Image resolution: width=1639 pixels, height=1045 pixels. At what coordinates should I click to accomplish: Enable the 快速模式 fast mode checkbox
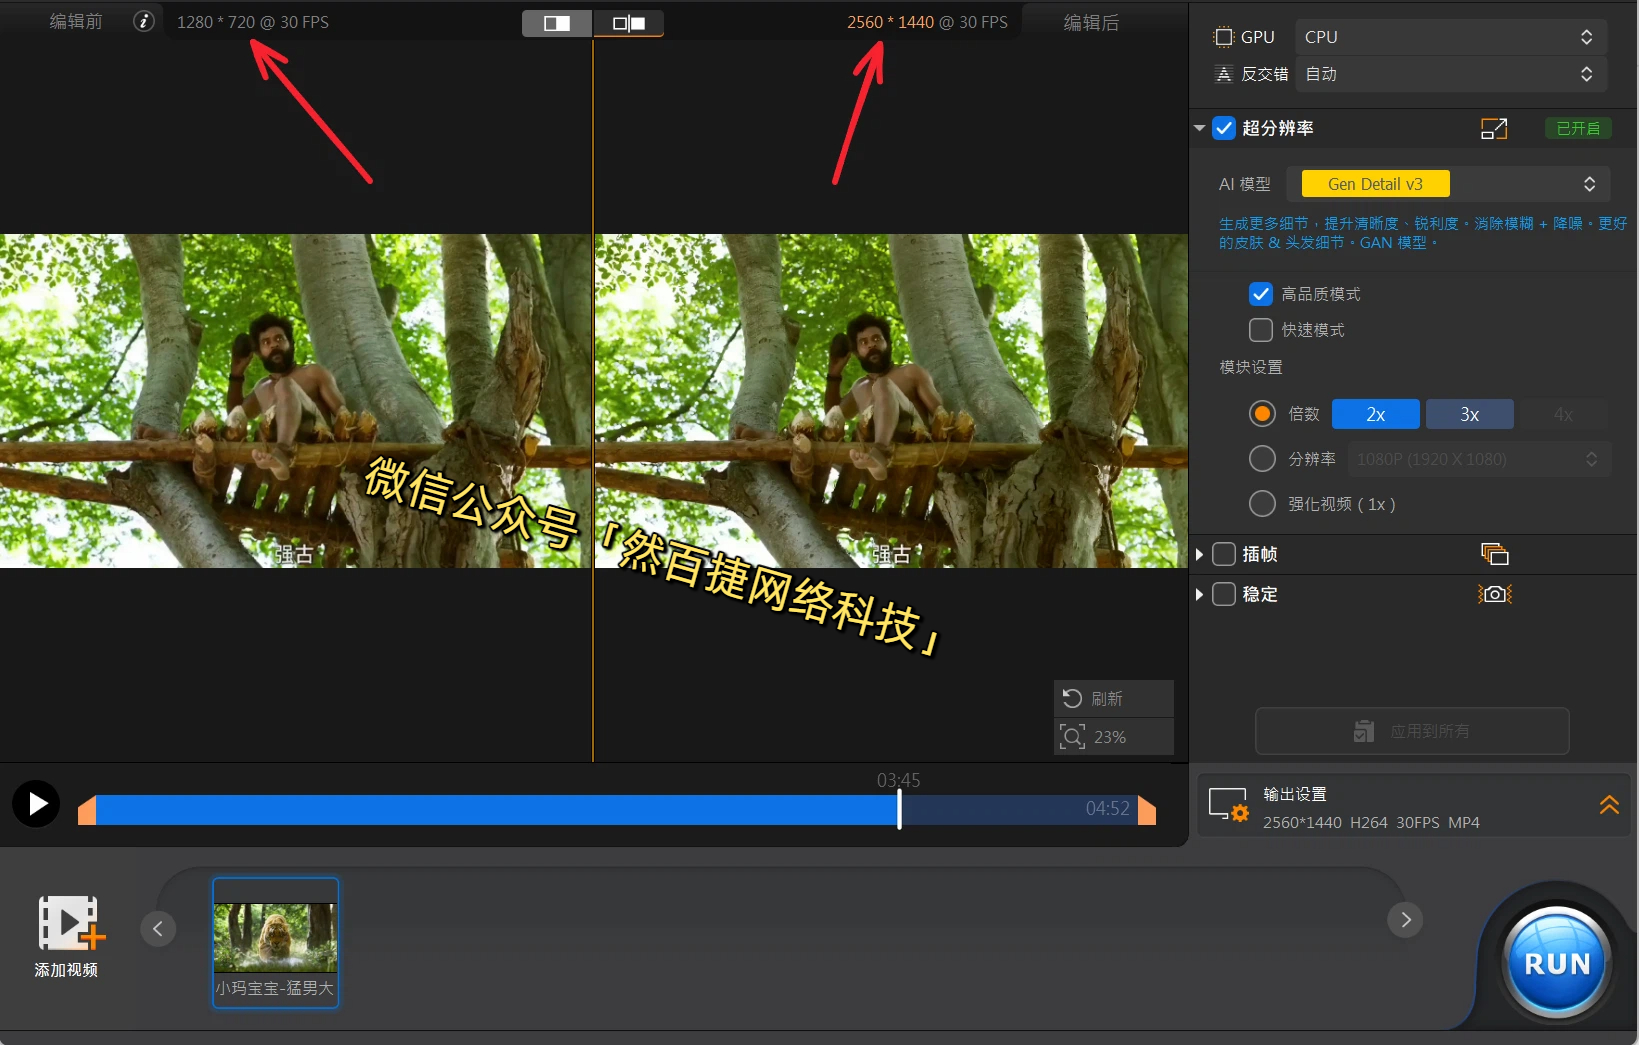(1261, 330)
